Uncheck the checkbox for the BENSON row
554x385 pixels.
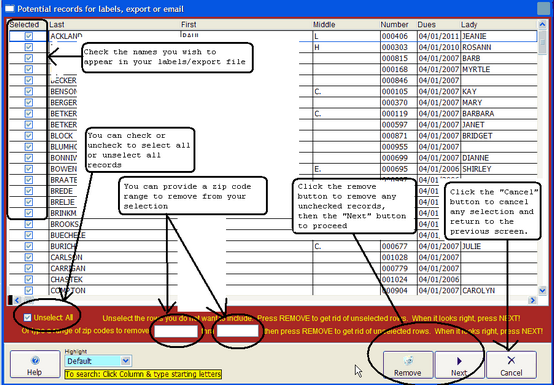[29, 91]
